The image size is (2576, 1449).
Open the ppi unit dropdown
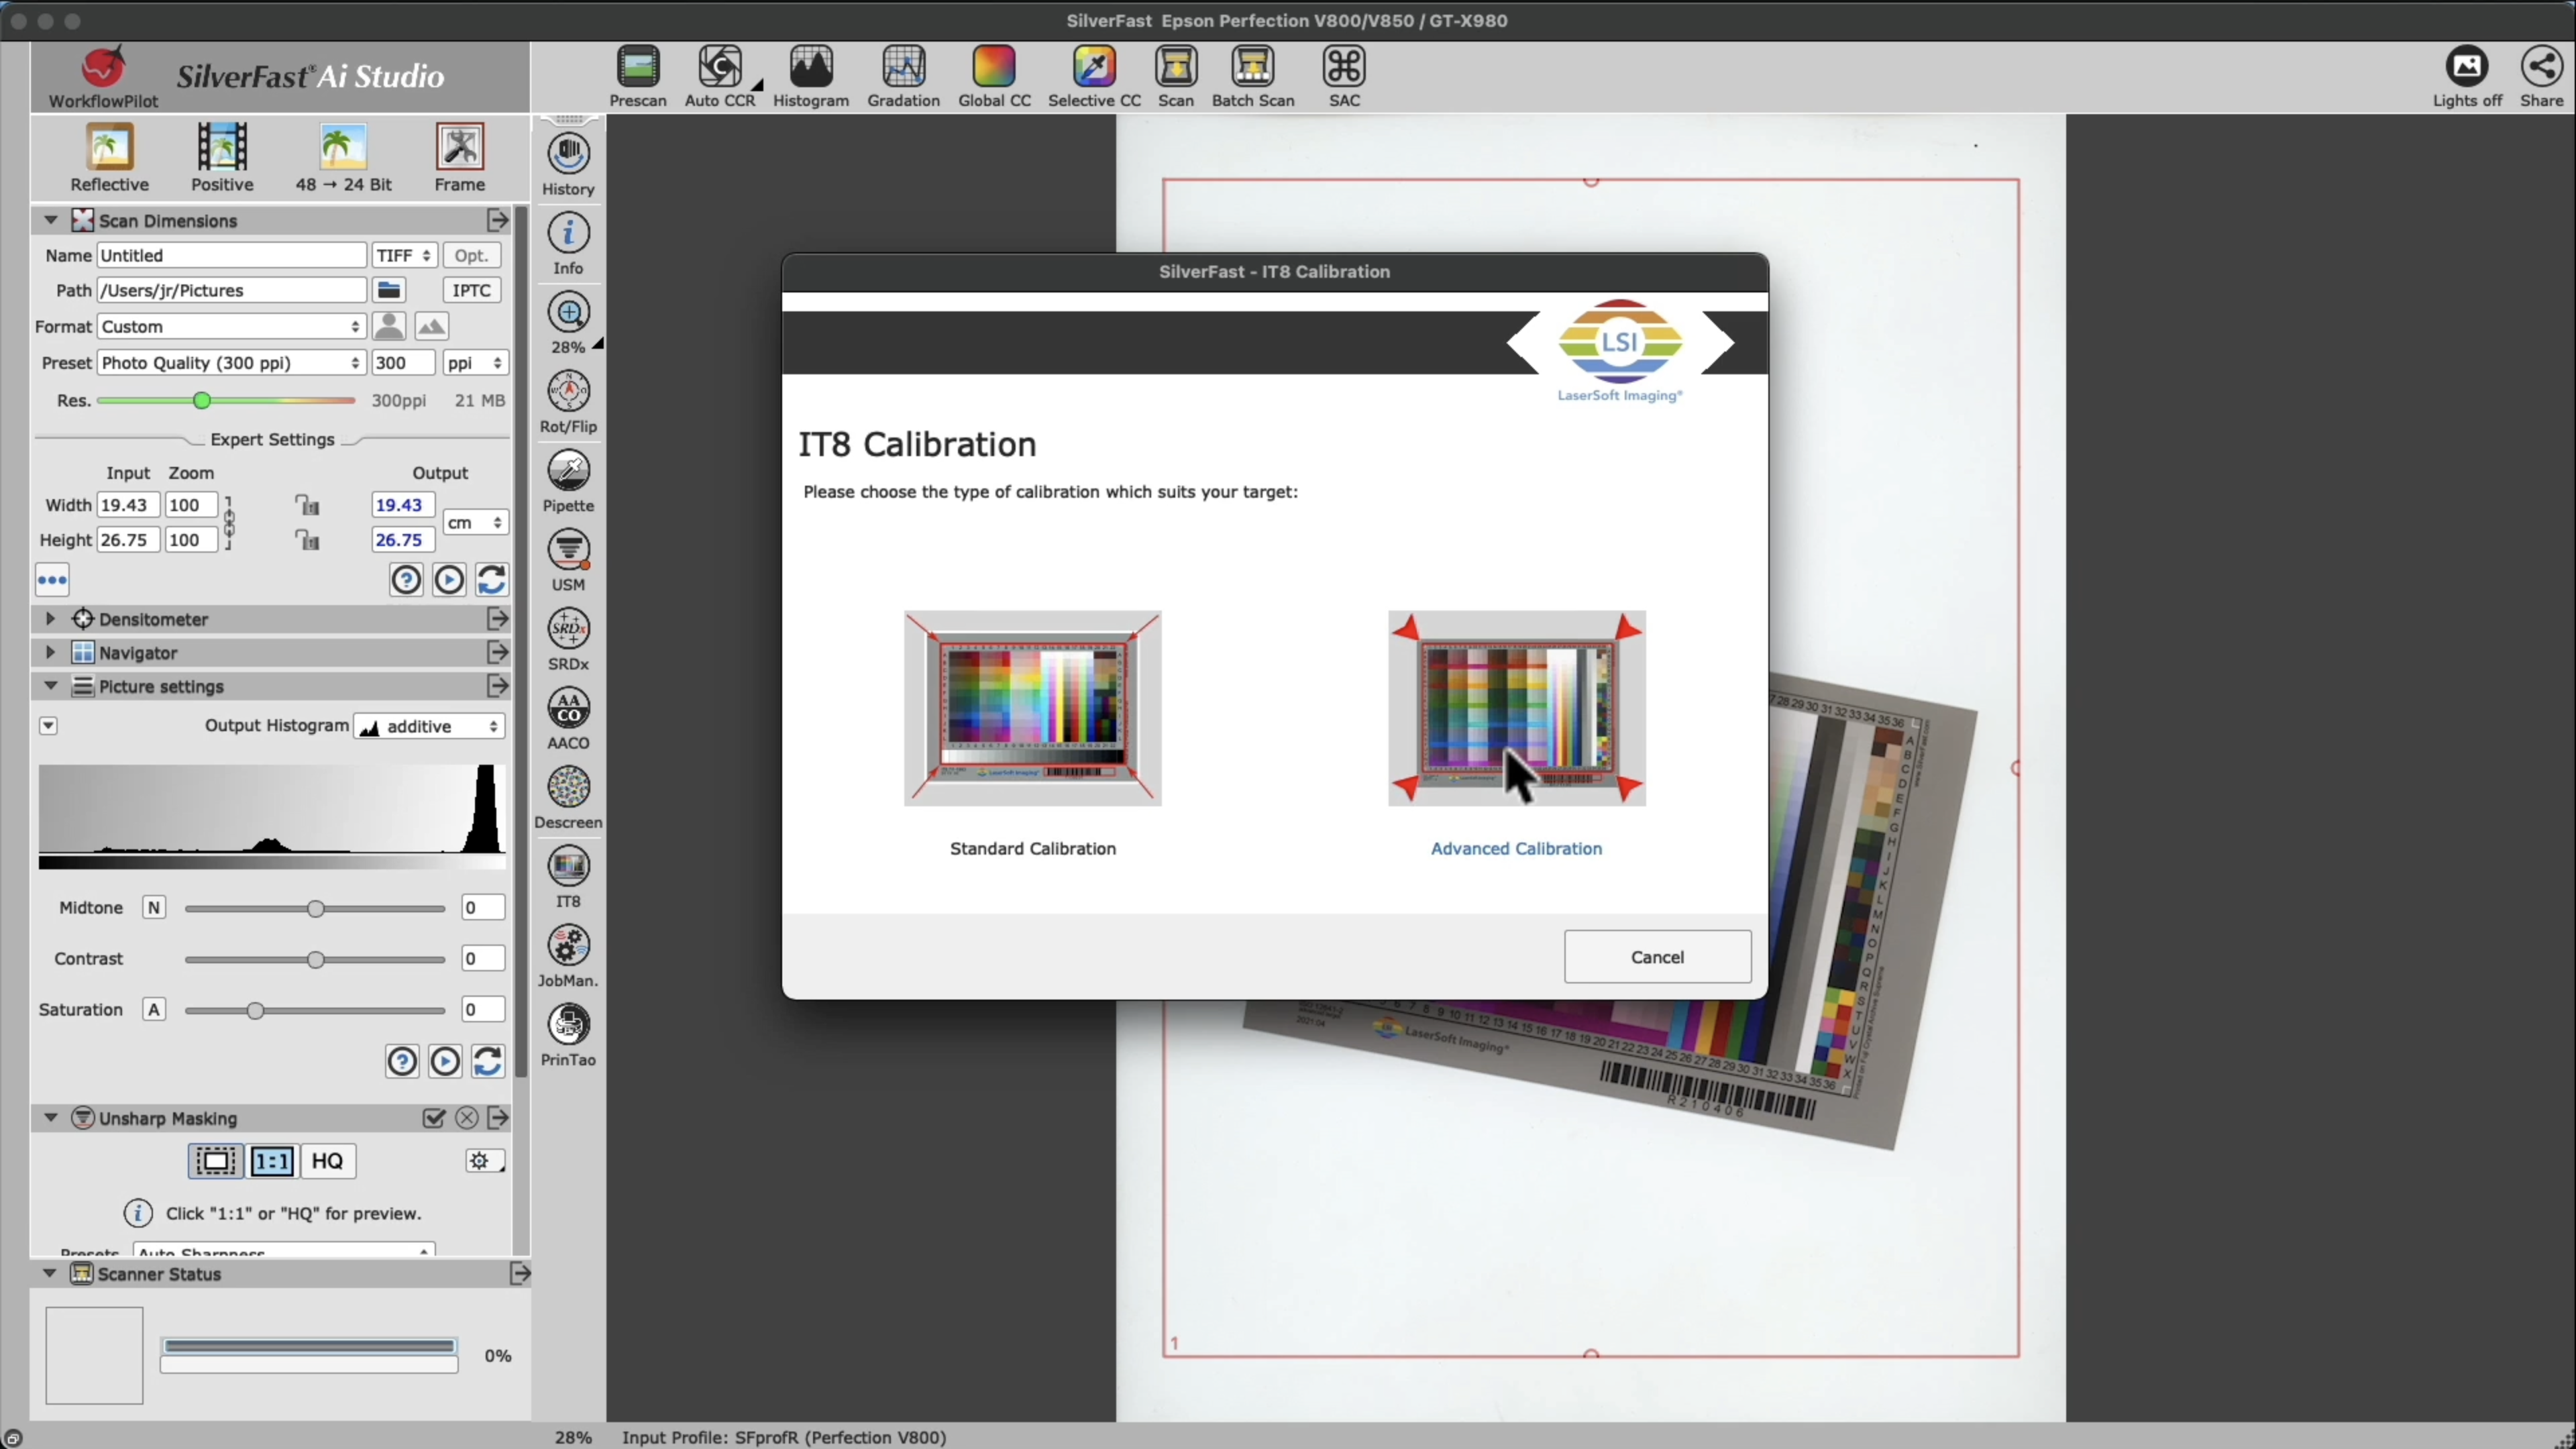coord(476,362)
